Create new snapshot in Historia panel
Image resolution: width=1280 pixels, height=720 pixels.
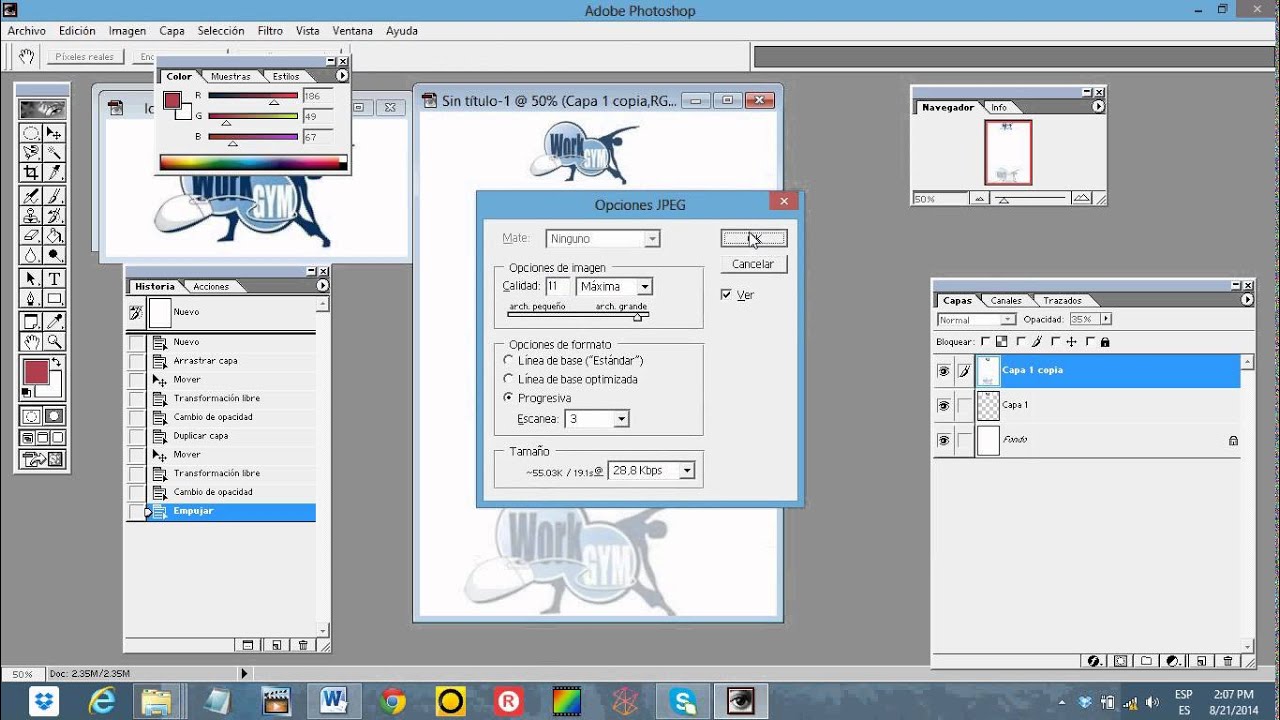point(276,645)
